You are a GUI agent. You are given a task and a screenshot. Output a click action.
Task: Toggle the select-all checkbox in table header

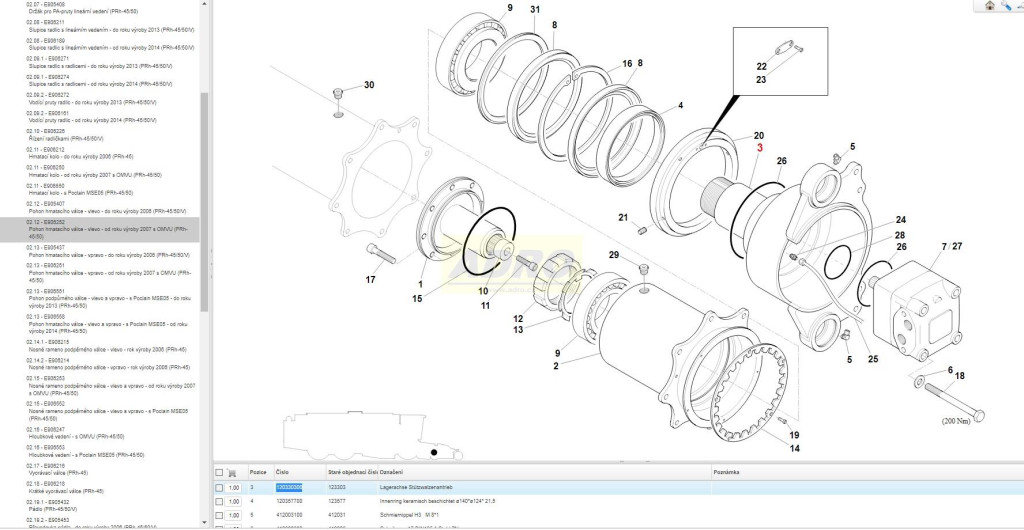(219, 472)
